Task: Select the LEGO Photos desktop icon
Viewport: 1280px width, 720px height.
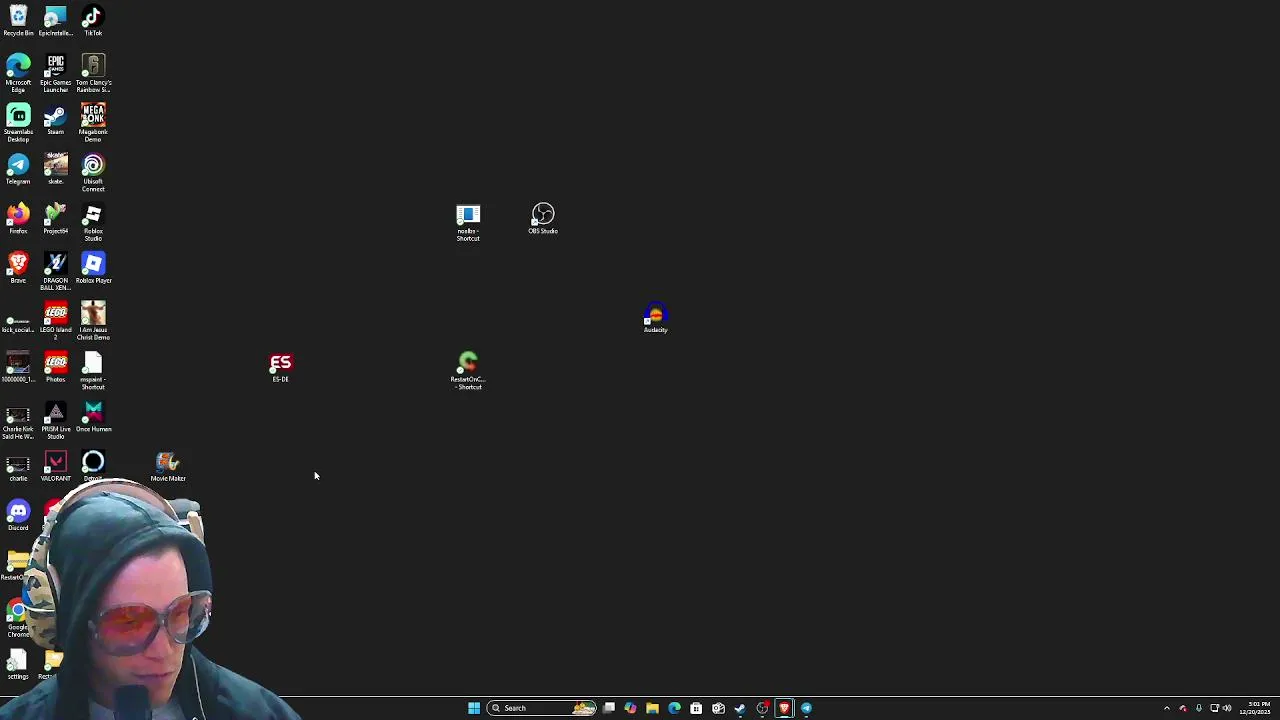Action: point(55,367)
